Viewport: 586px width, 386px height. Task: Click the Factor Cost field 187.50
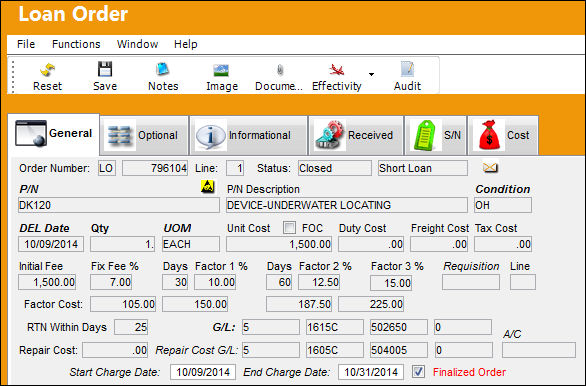299,304
